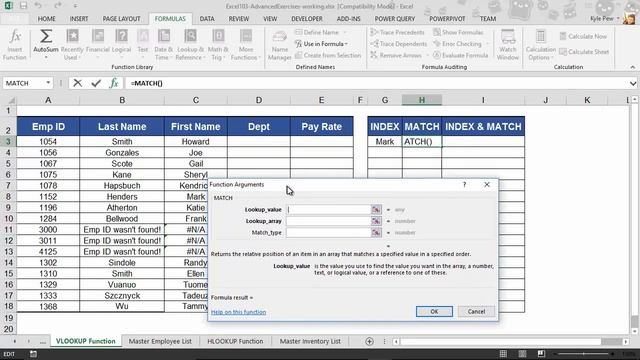Switch to the INSERT ribbon tab

[x=79, y=19]
